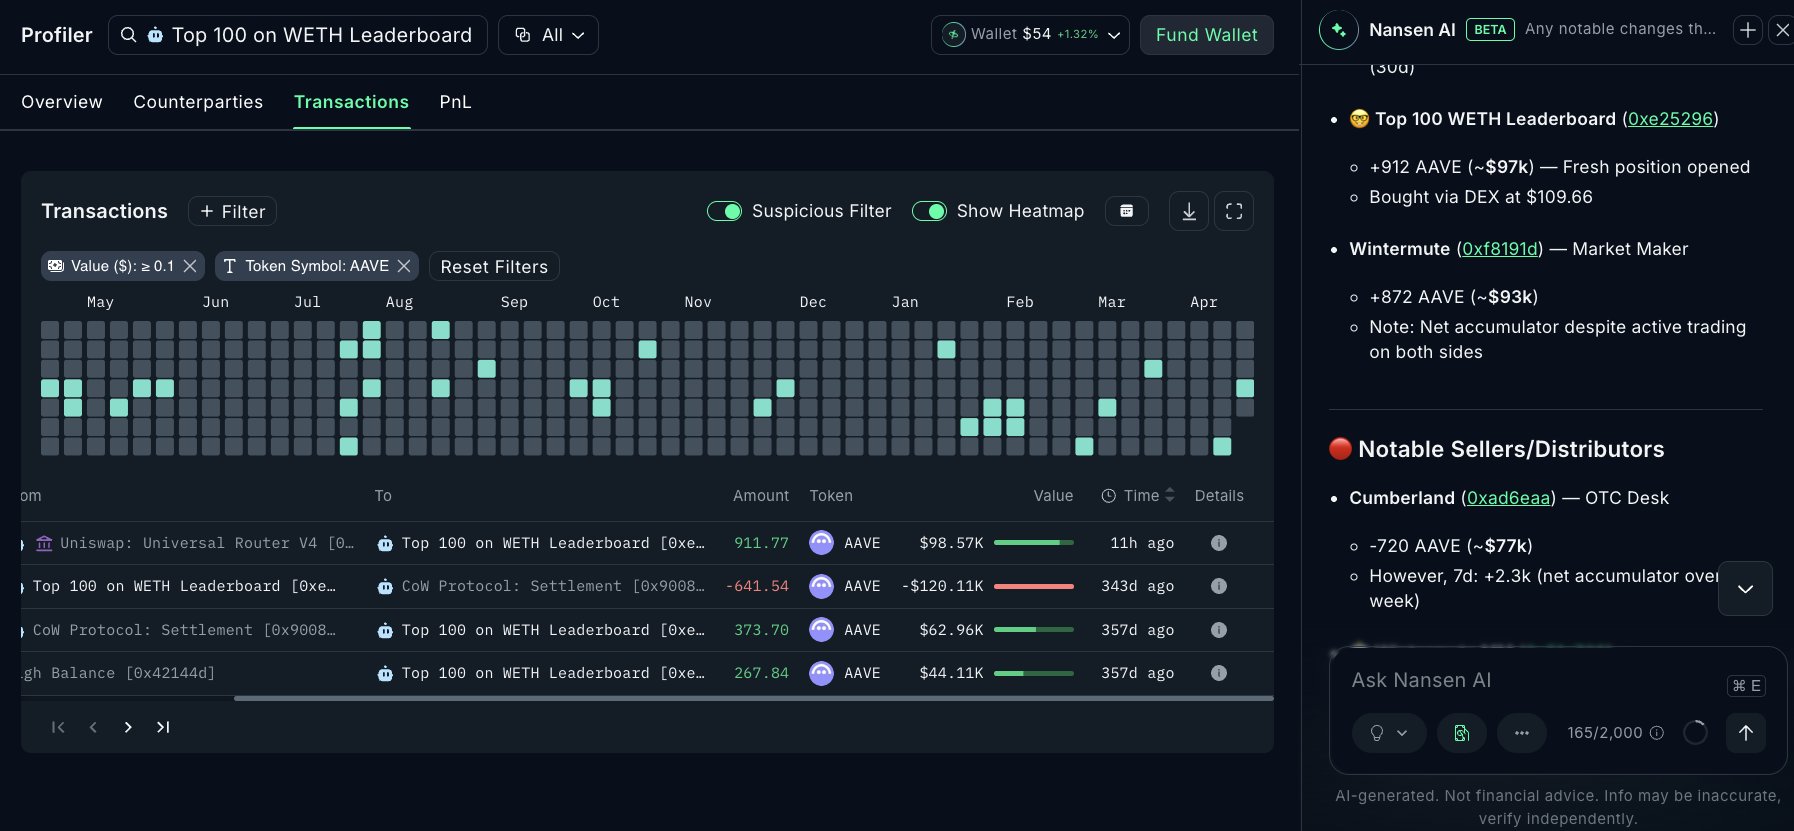1794x831 pixels.
Task: Remove the Token Symbol AAVE filter
Action: [404, 266]
